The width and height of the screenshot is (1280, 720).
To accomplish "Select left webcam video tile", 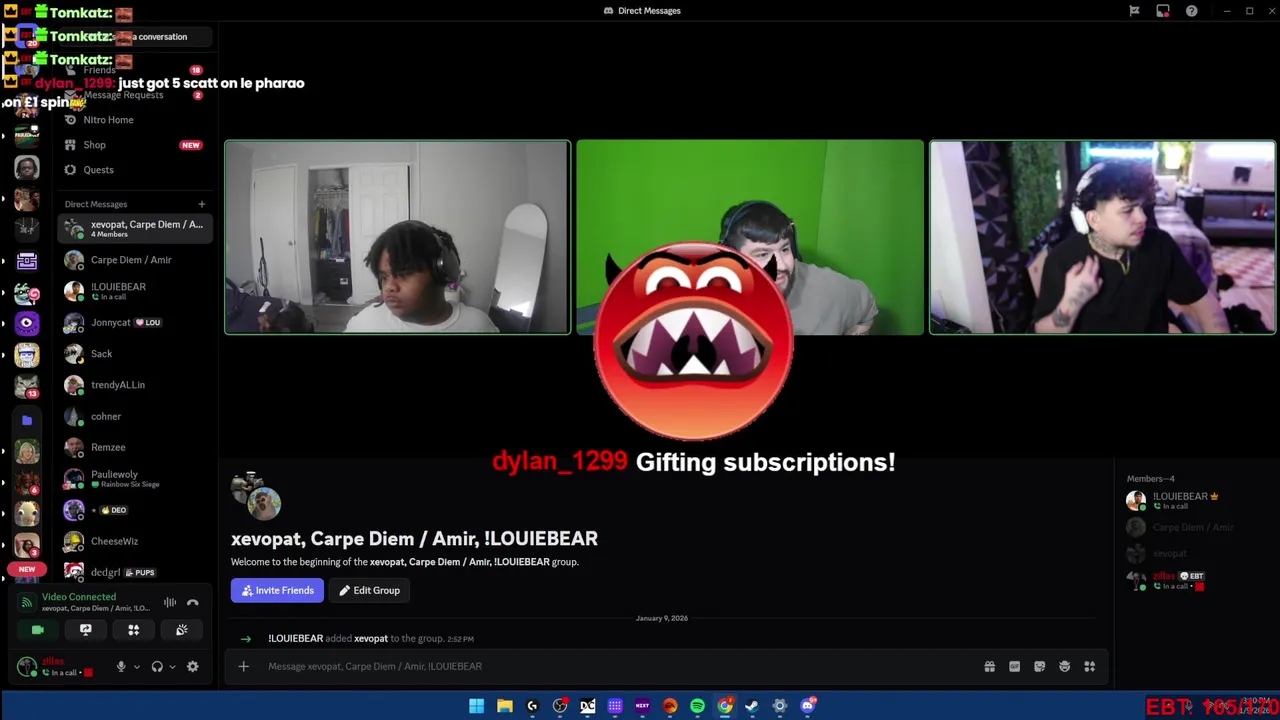I will pyautogui.click(x=397, y=237).
